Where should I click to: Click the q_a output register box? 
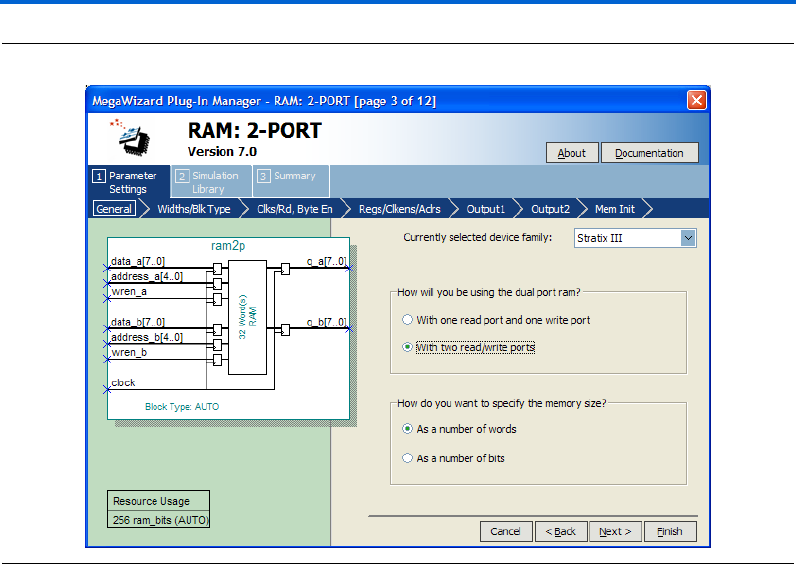[285, 269]
